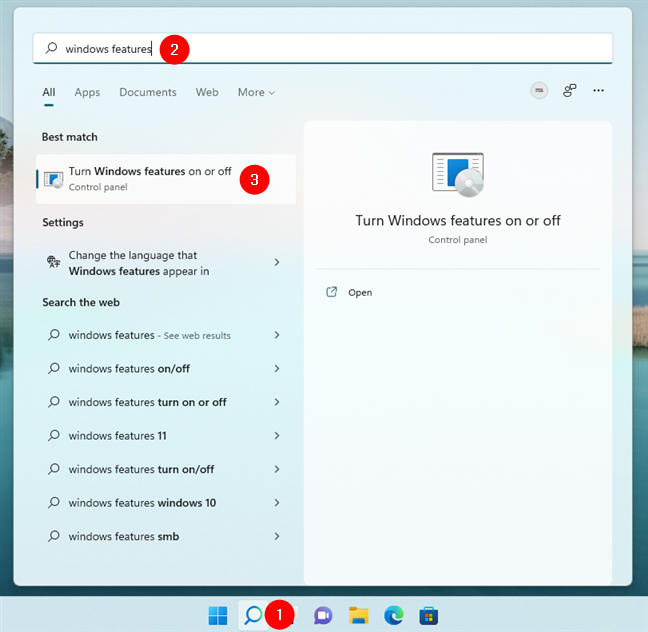Select 'windows features turn on or off' suggestion
The image size is (648, 632).
pos(164,402)
